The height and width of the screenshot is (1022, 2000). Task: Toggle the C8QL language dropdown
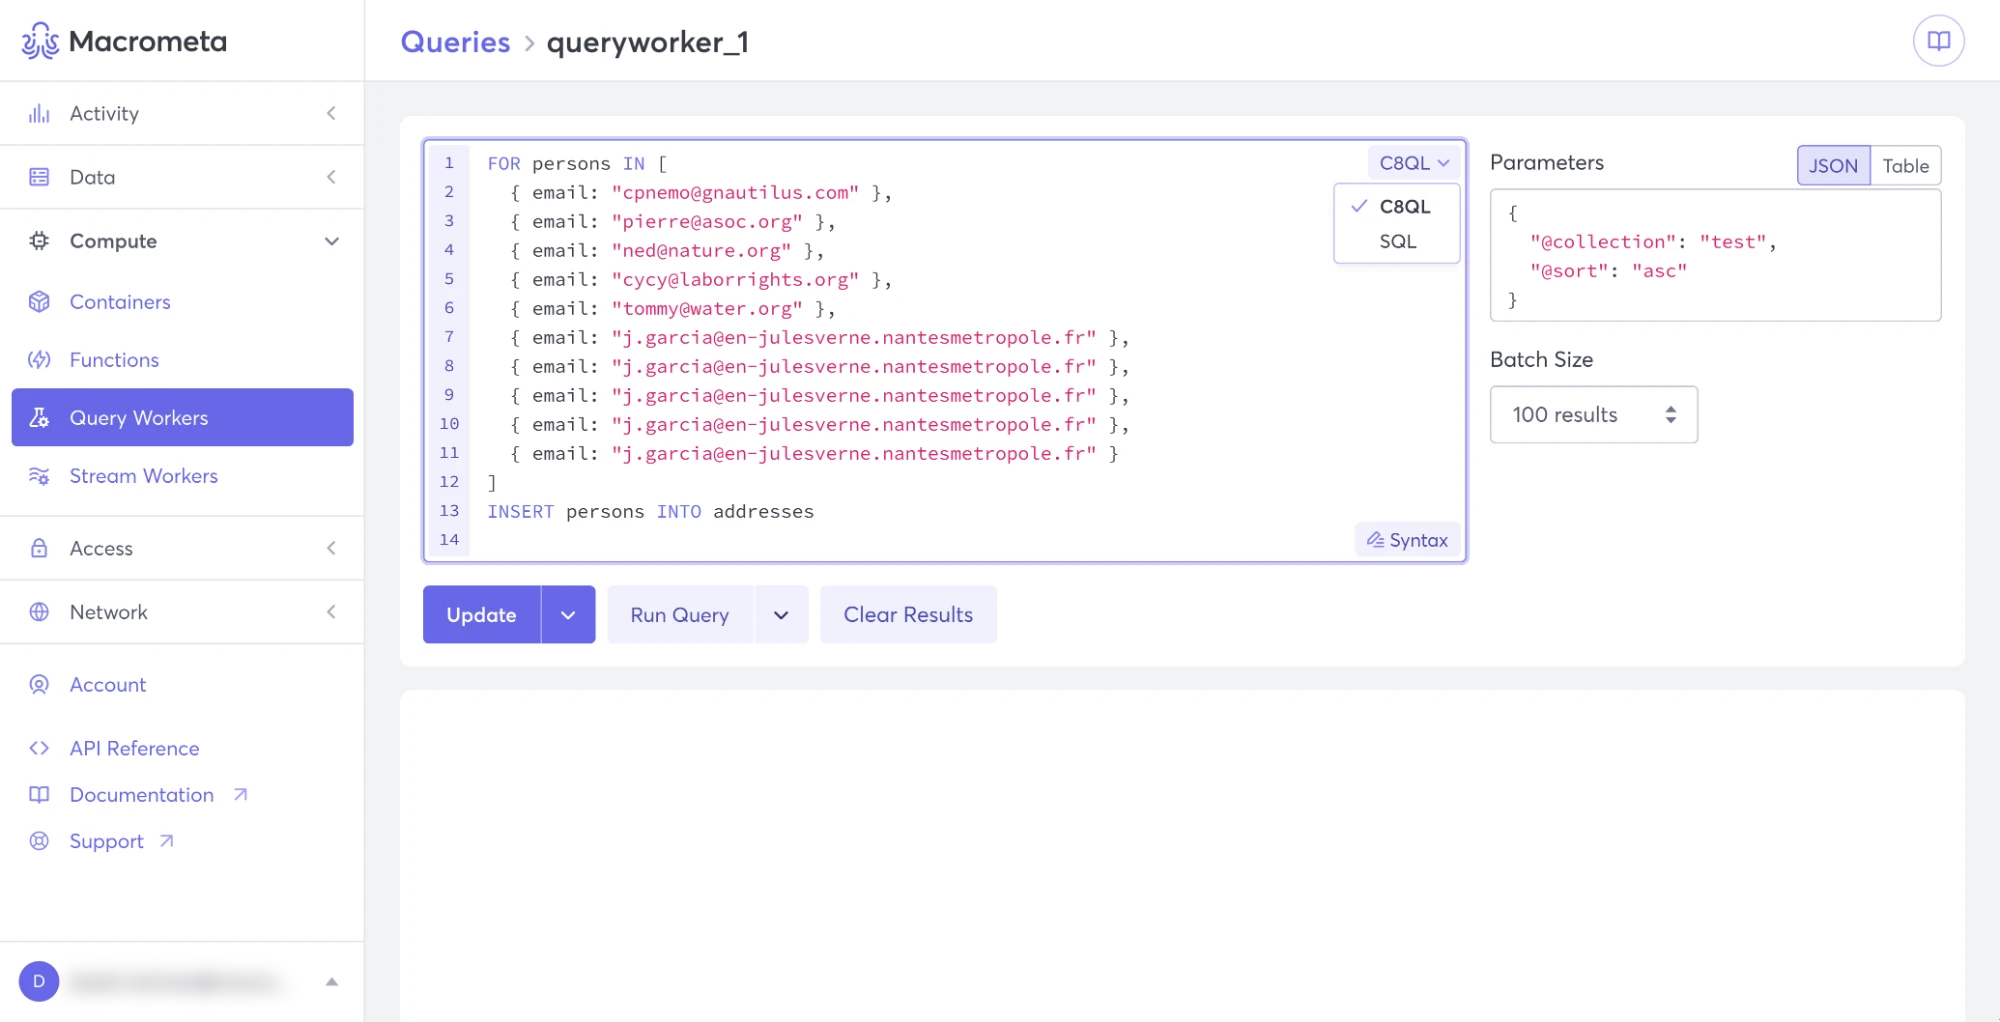pyautogui.click(x=1414, y=163)
